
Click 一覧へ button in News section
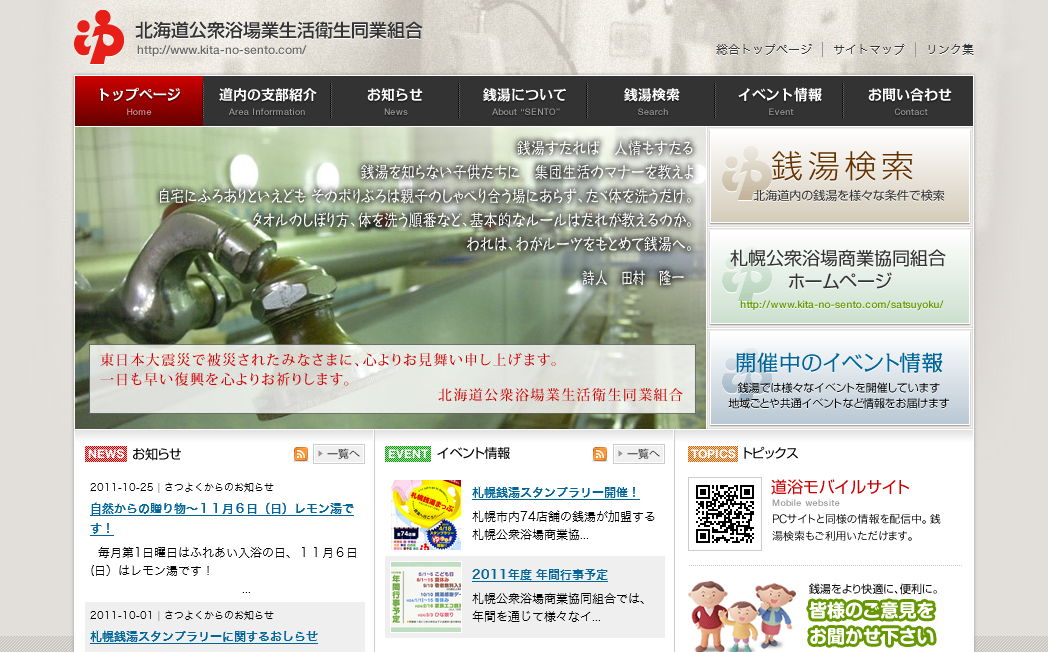pos(339,454)
